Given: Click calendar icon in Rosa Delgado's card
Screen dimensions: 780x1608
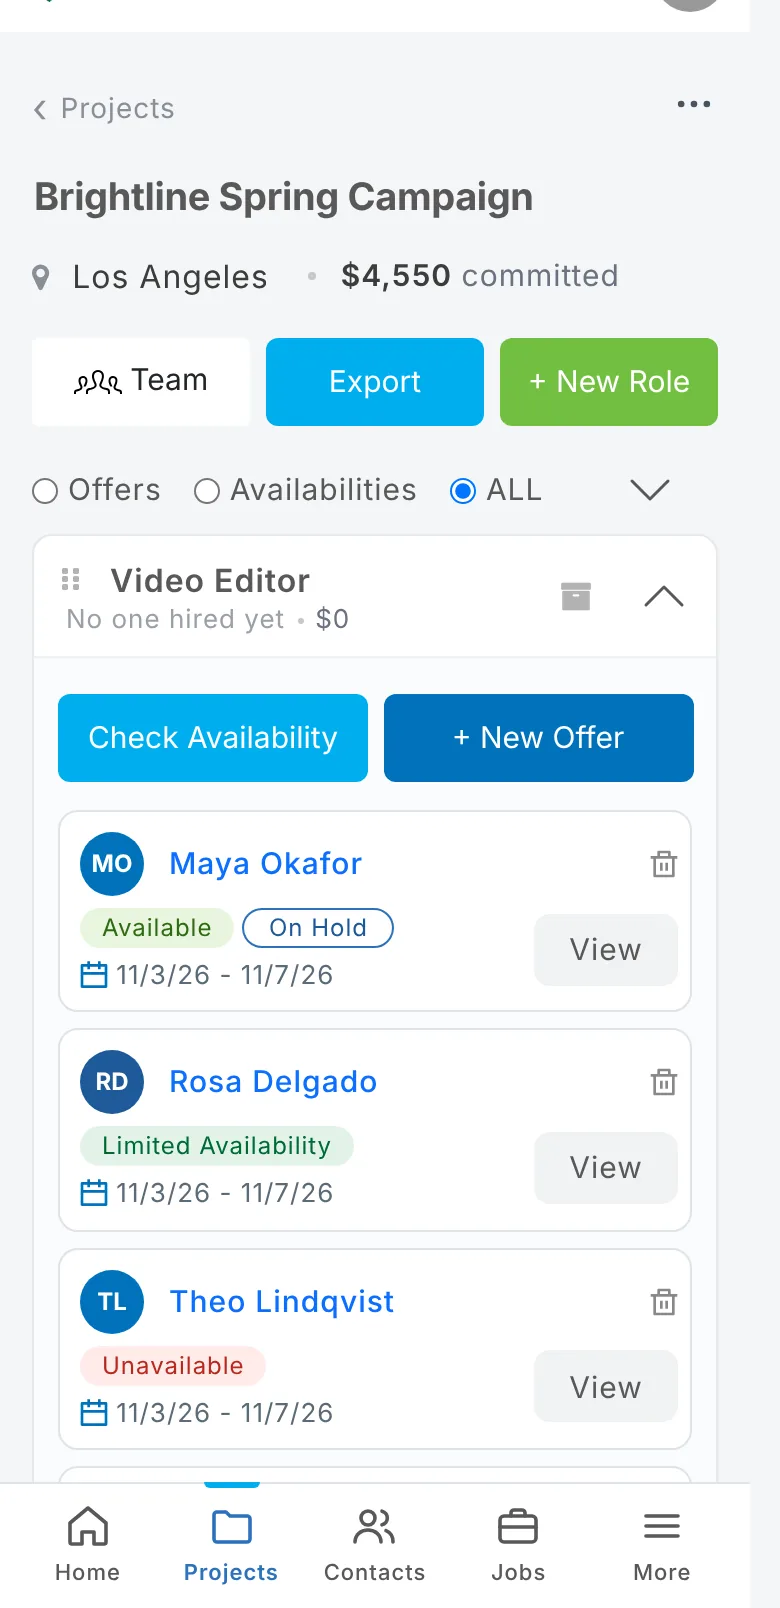Looking at the screenshot, I should (x=94, y=1193).
